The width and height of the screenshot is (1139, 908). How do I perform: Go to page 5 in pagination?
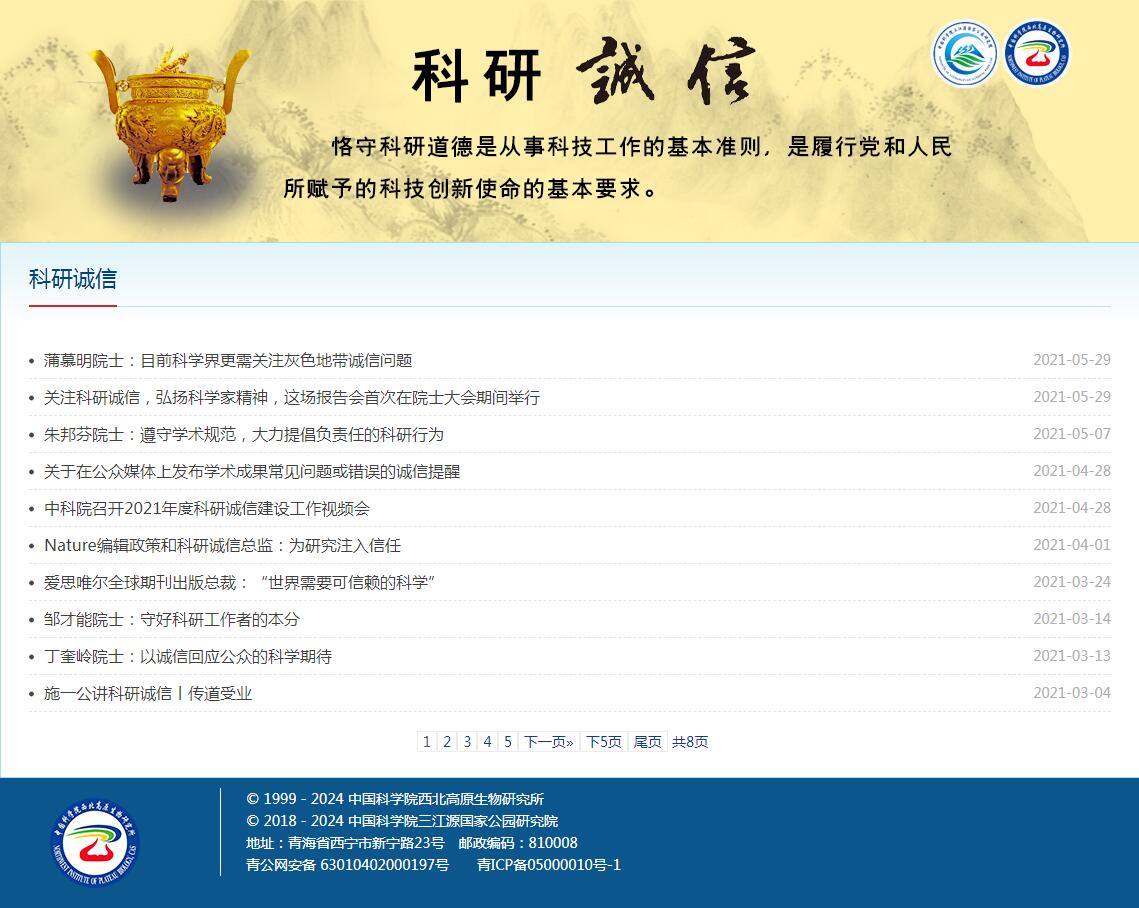point(508,741)
